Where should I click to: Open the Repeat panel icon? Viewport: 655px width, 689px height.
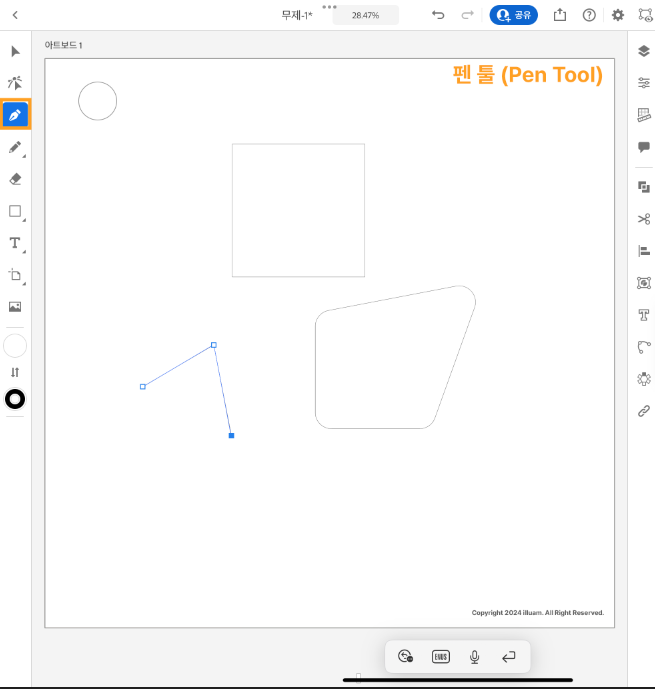click(644, 379)
